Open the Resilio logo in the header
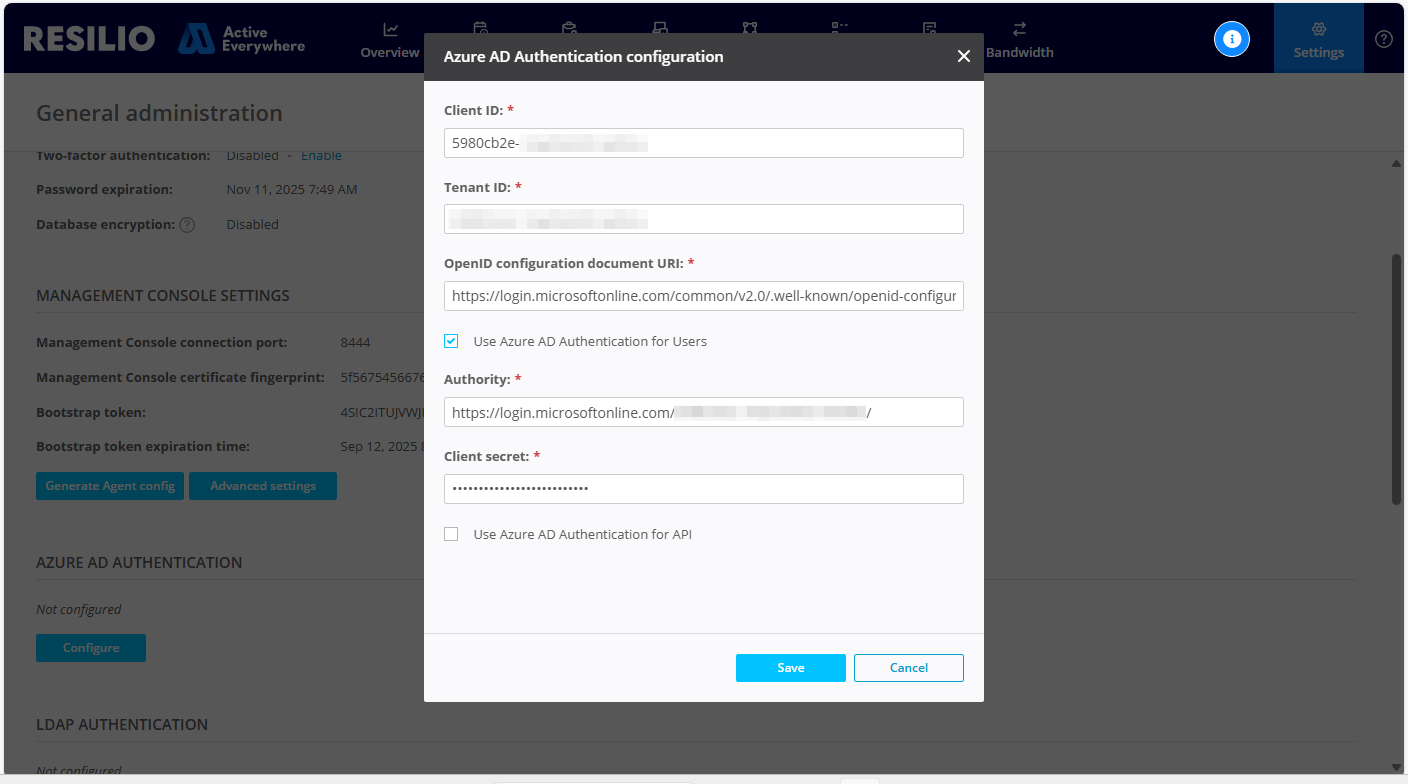Screen dimensions: 1408x784 click(x=88, y=38)
